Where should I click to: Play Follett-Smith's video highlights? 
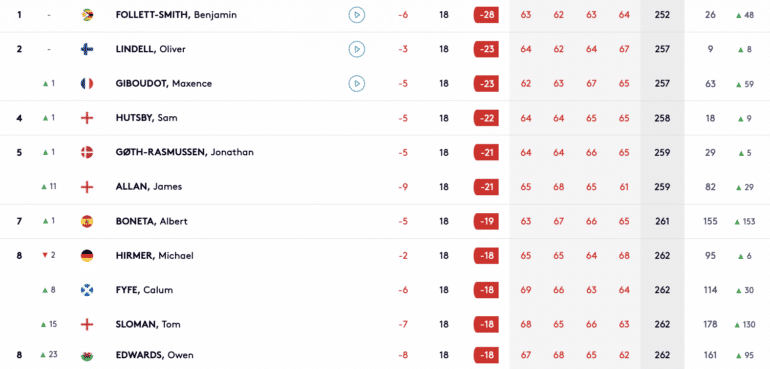357,15
